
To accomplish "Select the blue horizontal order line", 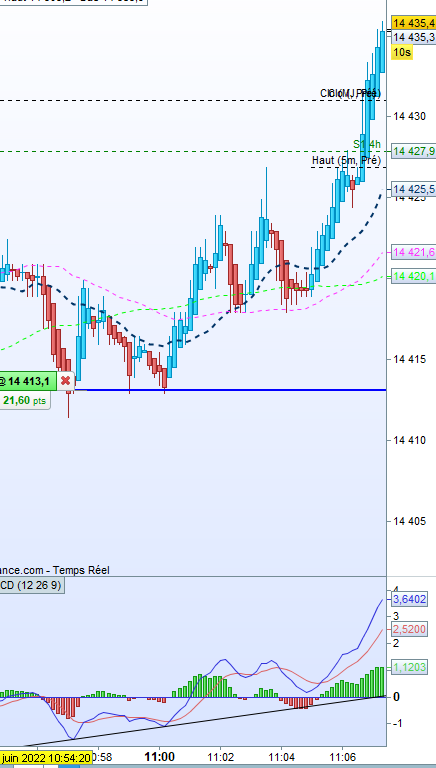I will point(230,390).
